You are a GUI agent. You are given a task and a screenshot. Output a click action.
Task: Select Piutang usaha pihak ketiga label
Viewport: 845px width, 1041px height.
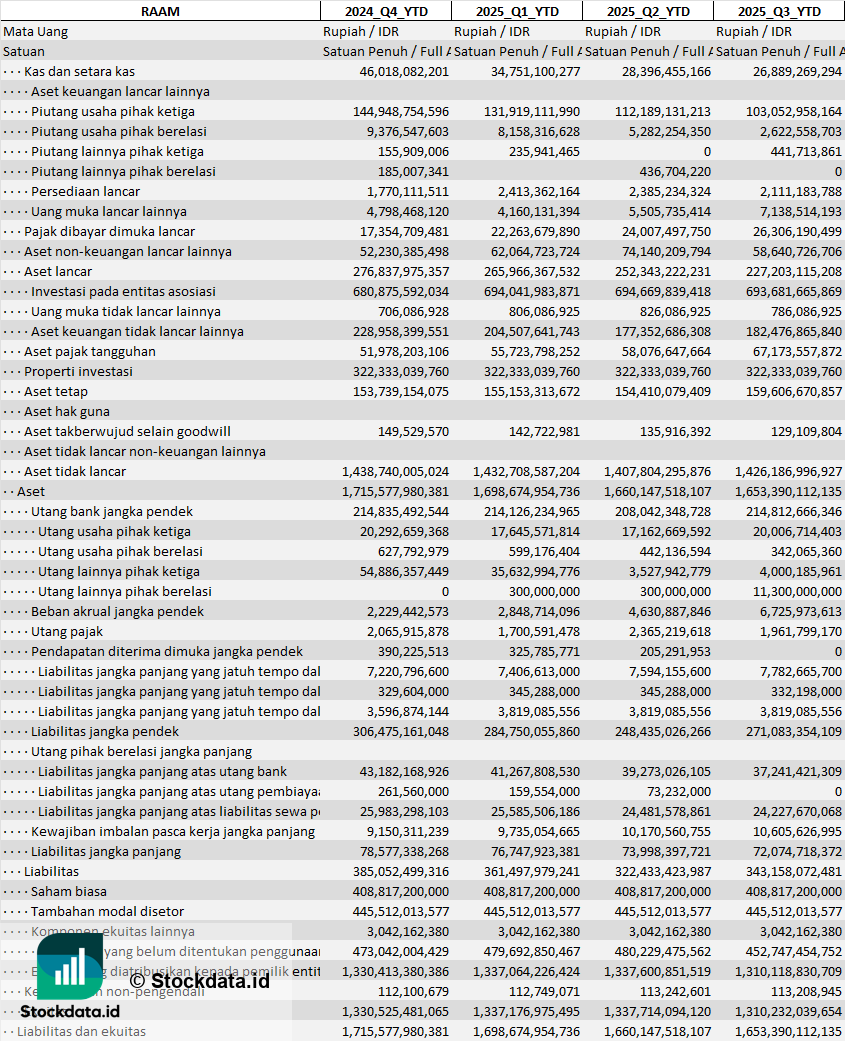tap(113, 112)
